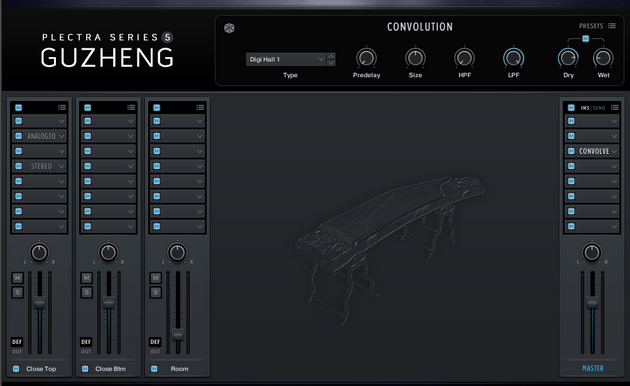Solo the Room channel
This screenshot has height=386, width=630.
click(155, 292)
